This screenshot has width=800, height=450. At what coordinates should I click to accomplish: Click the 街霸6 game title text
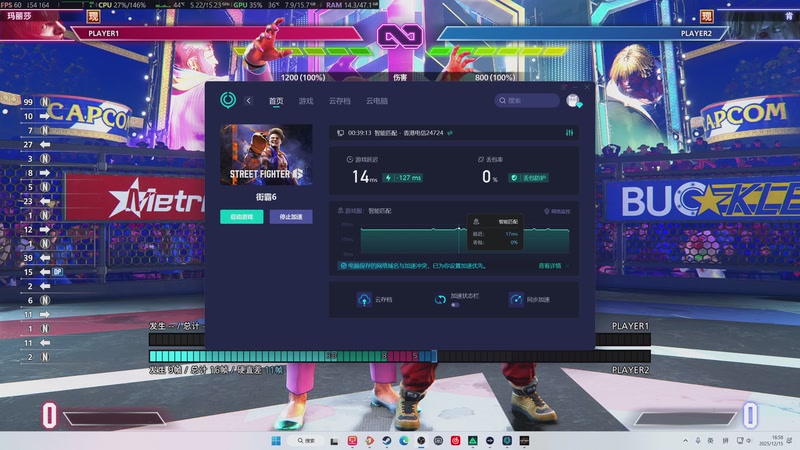pos(266,197)
